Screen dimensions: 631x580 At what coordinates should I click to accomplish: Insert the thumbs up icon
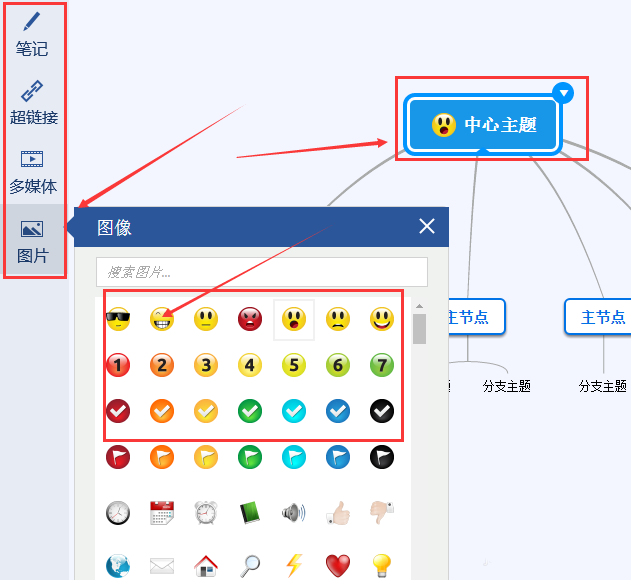tap(338, 513)
